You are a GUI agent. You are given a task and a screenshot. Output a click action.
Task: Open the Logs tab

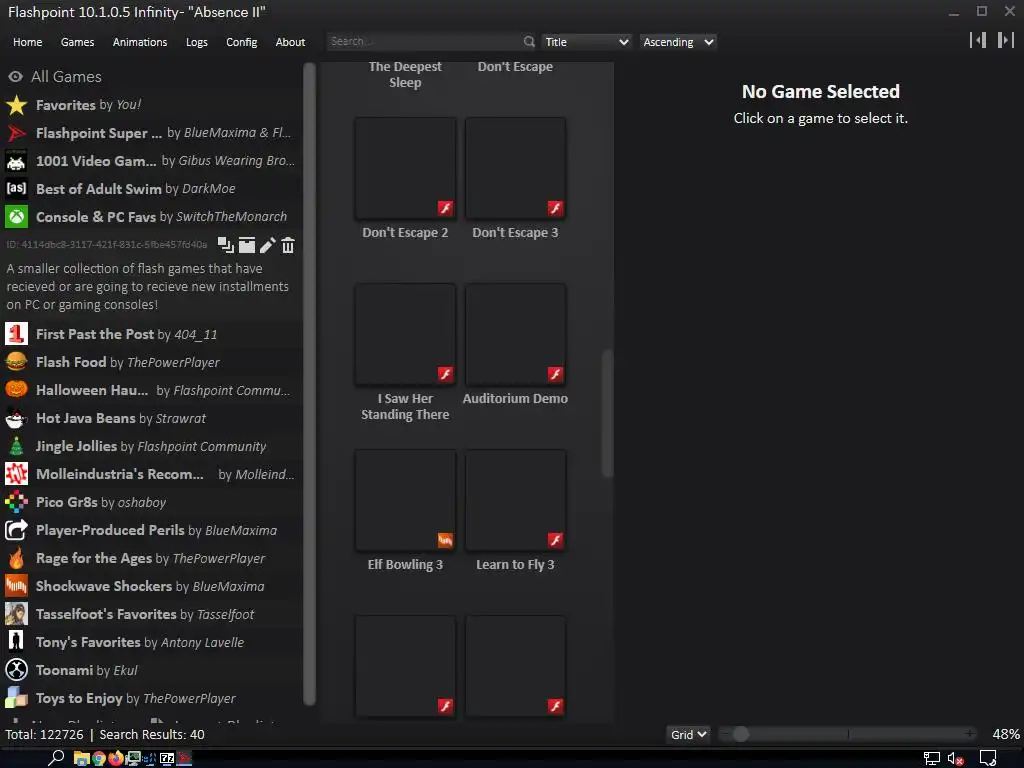click(x=197, y=42)
